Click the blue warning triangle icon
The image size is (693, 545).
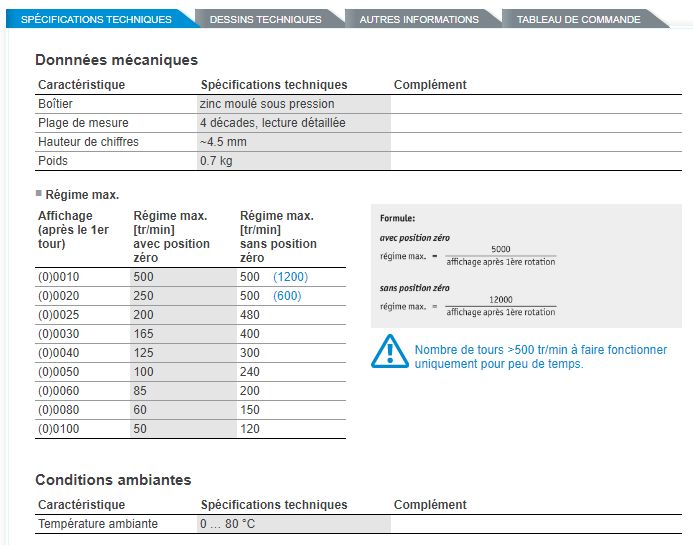pos(389,351)
